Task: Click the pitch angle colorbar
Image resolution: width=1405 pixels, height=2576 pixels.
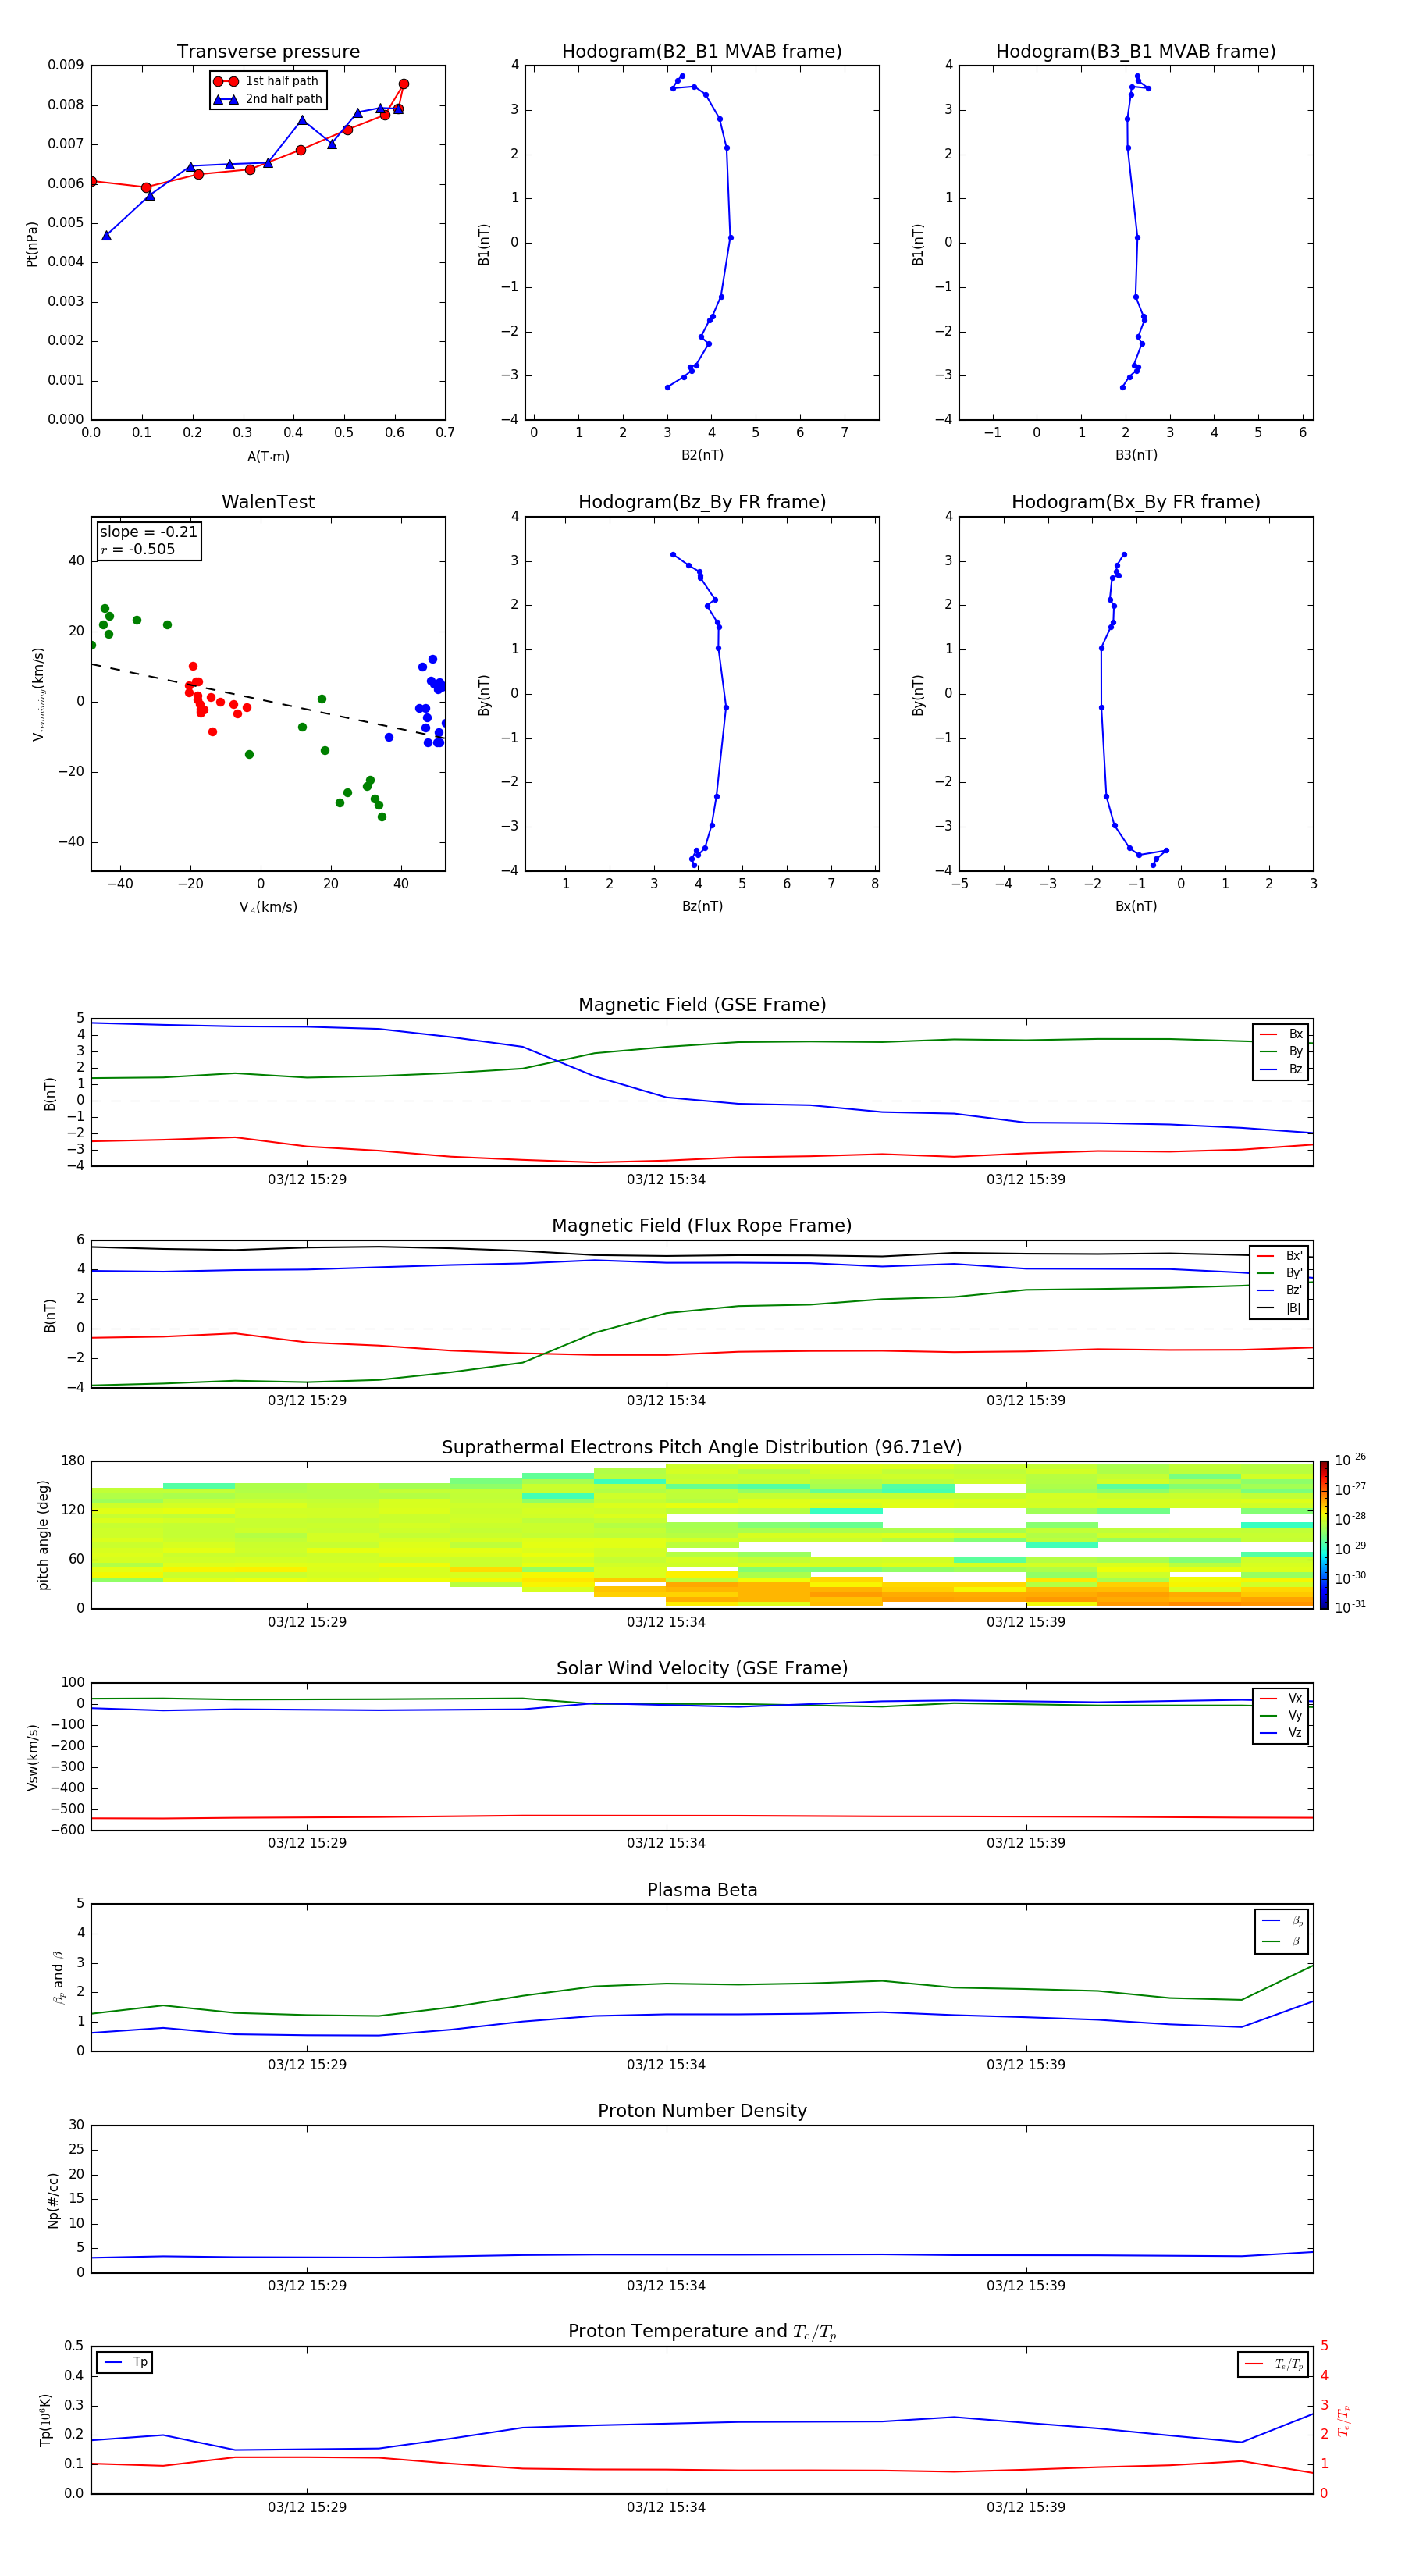Action: (x=1324, y=1535)
